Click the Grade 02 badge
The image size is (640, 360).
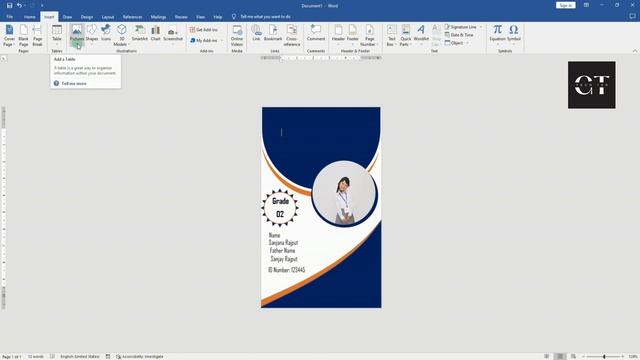pos(280,208)
